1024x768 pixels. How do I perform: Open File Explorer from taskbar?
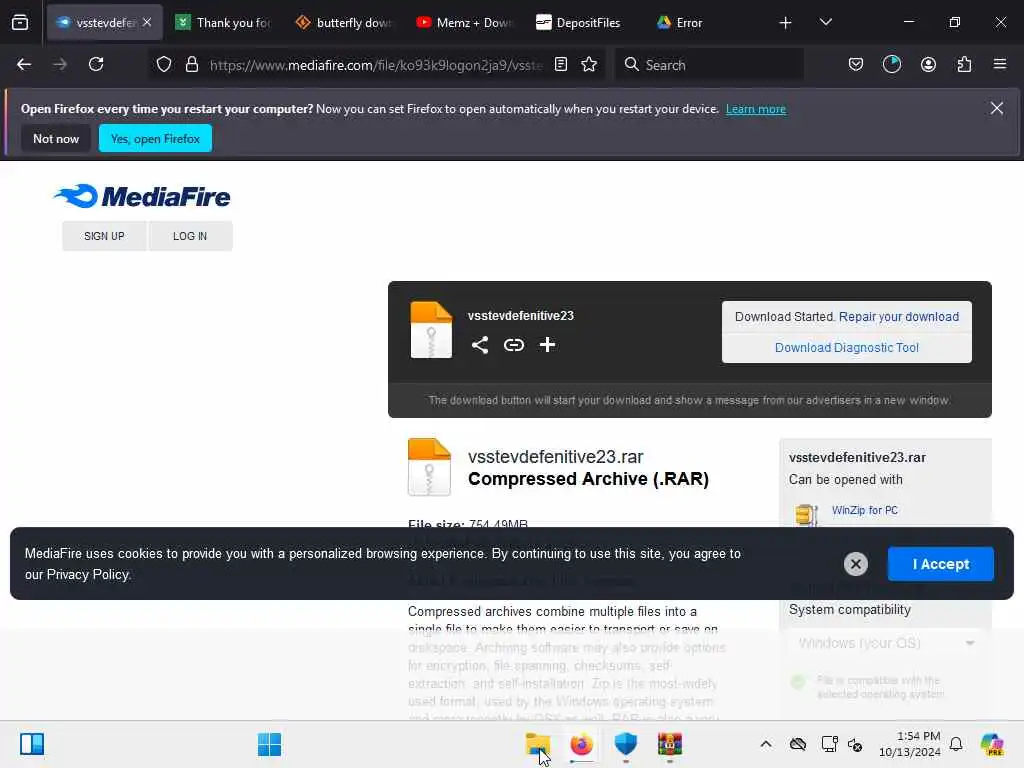tap(537, 744)
